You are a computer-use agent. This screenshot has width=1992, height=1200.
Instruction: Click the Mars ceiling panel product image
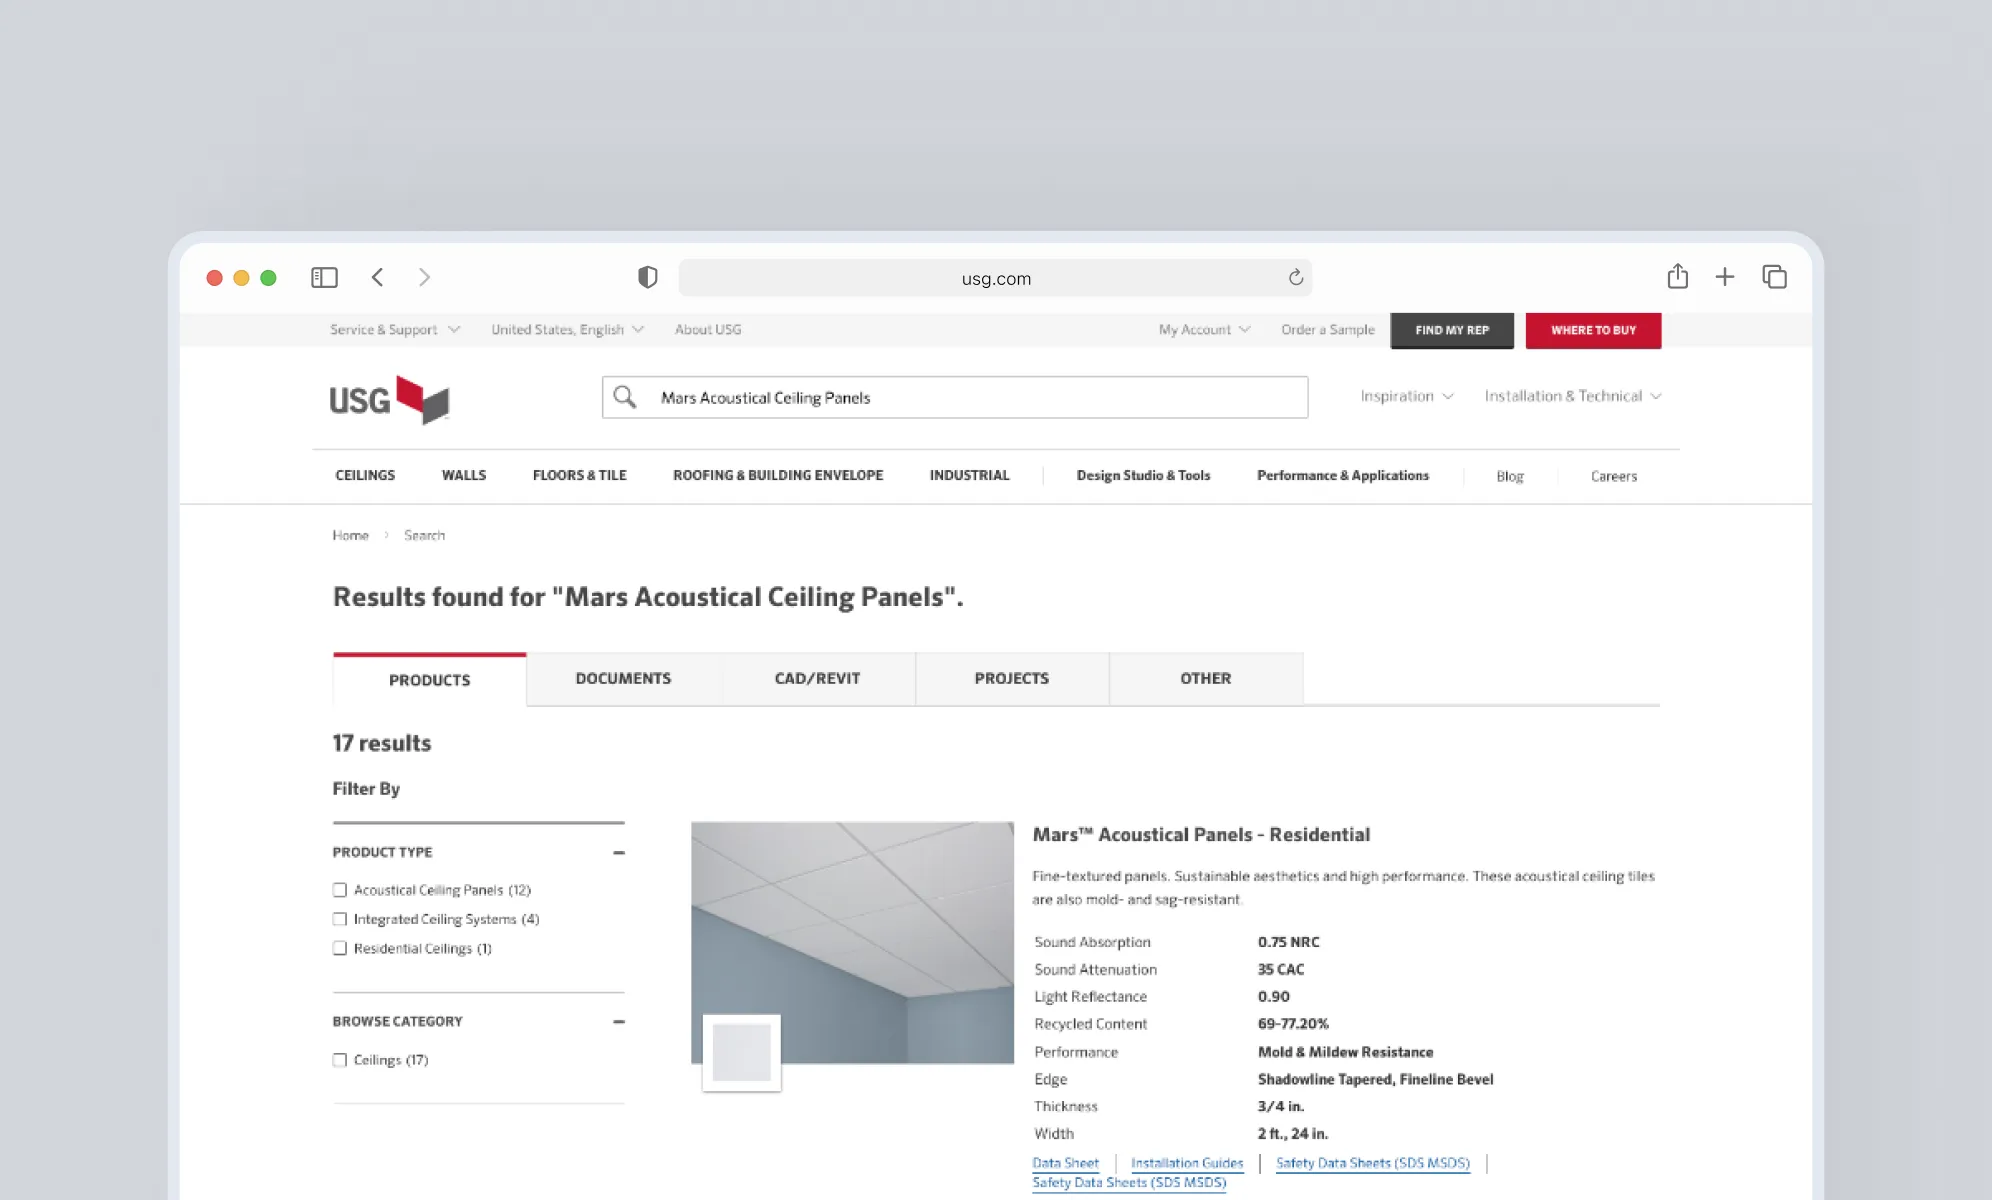click(x=852, y=942)
